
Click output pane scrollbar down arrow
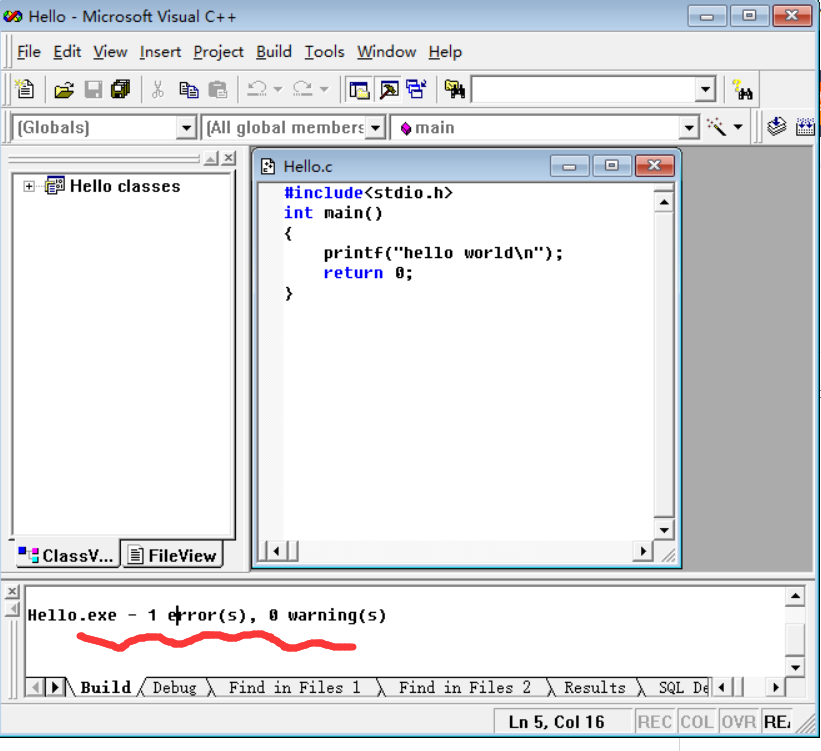[795, 667]
